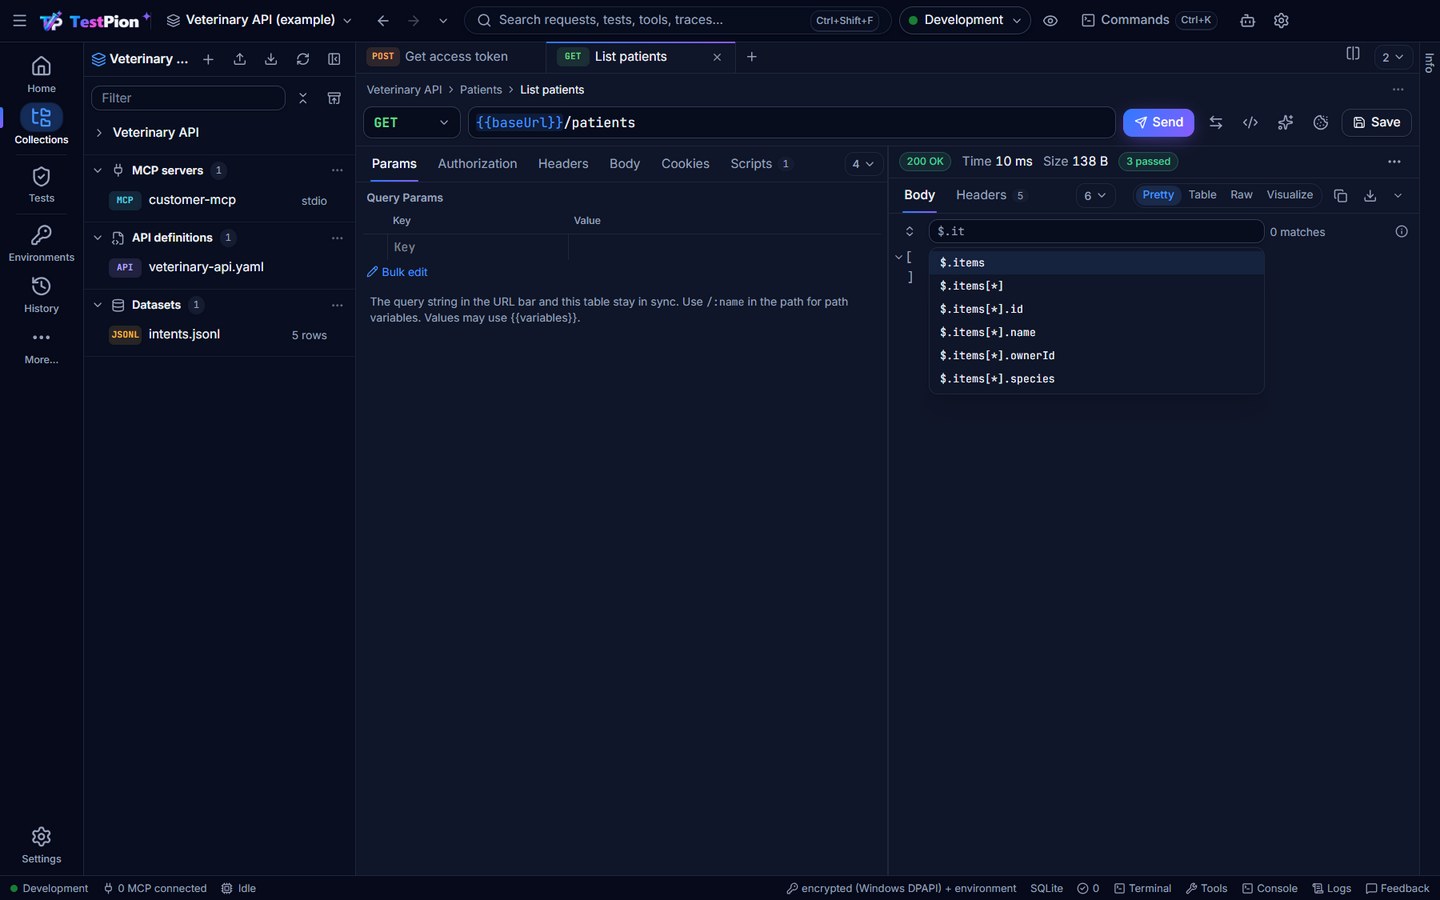Open the request Body tab
Image resolution: width=1440 pixels, height=900 pixels.
625,164
